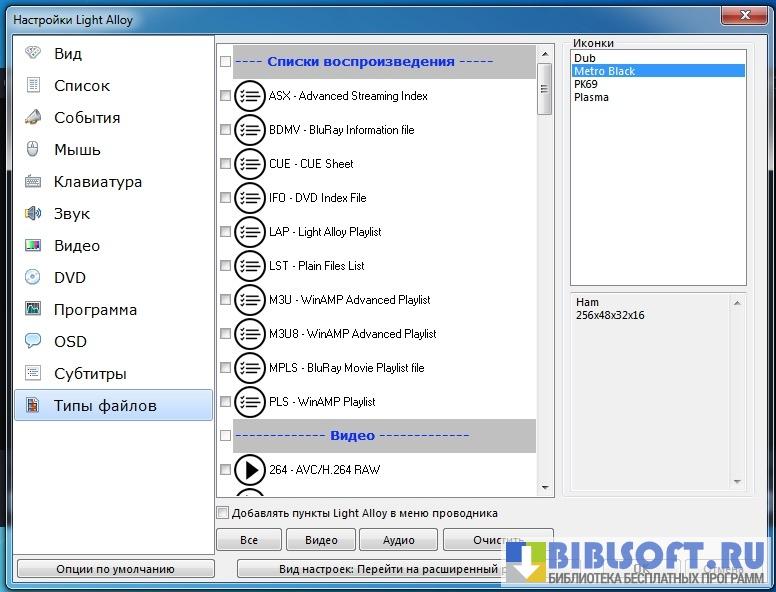
Task: Toggle the CUE Sheet checkbox
Action: 225,164
